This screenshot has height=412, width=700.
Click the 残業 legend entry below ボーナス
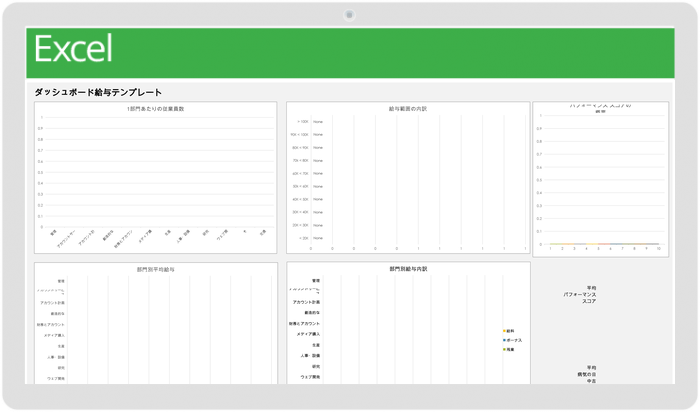[x=508, y=350]
